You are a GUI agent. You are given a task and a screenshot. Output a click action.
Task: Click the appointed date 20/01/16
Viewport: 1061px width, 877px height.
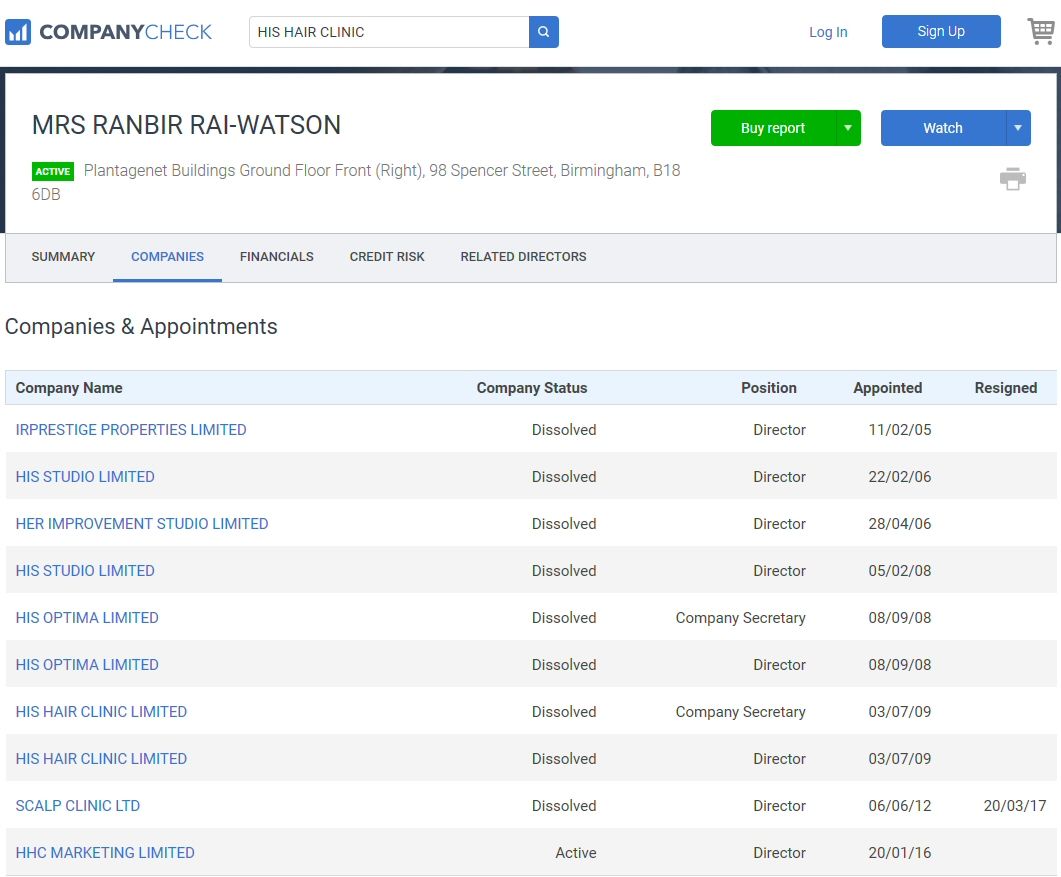pos(900,853)
